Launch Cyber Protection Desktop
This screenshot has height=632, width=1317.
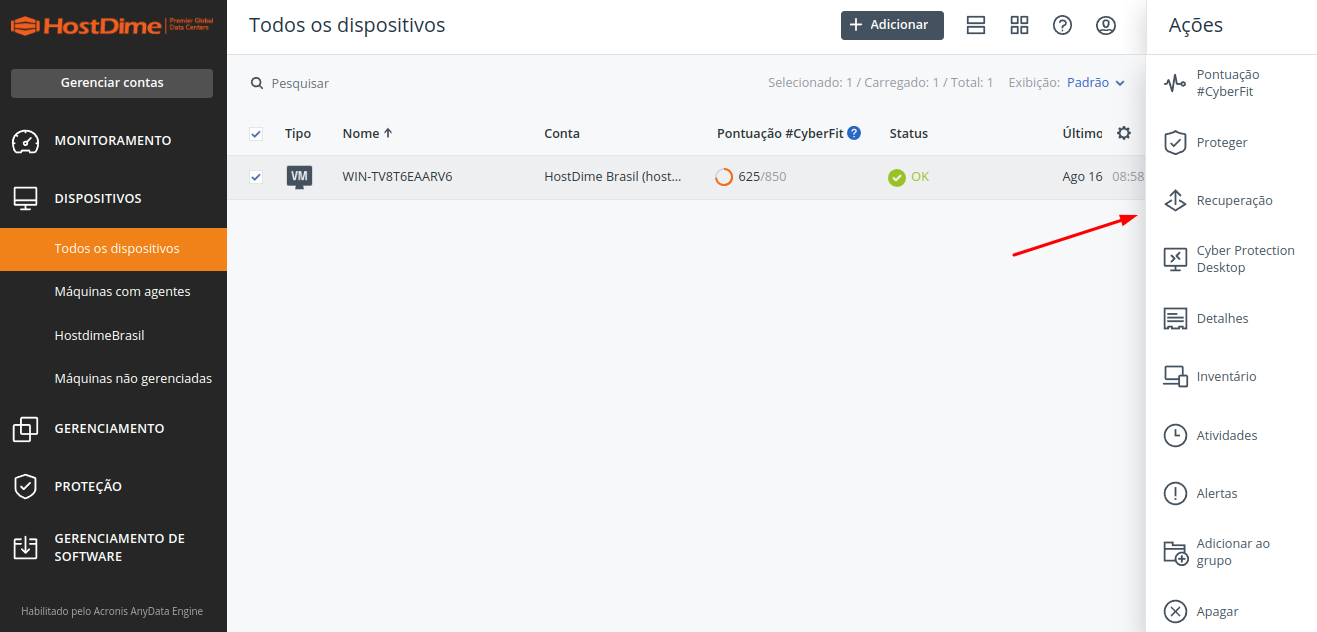(1232, 259)
